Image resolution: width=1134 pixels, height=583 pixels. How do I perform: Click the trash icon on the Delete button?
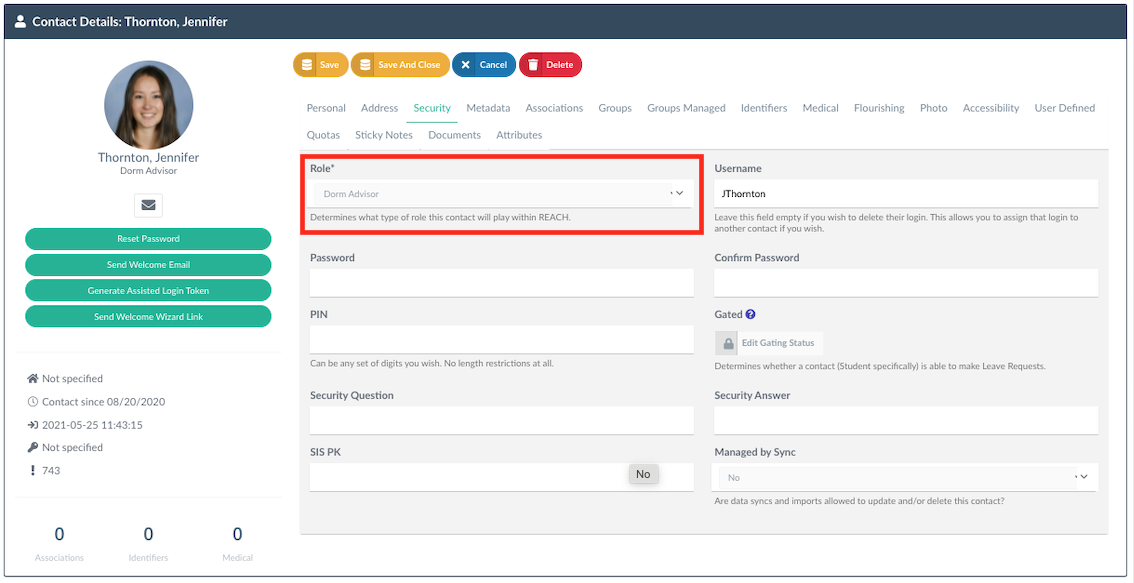tap(533, 64)
